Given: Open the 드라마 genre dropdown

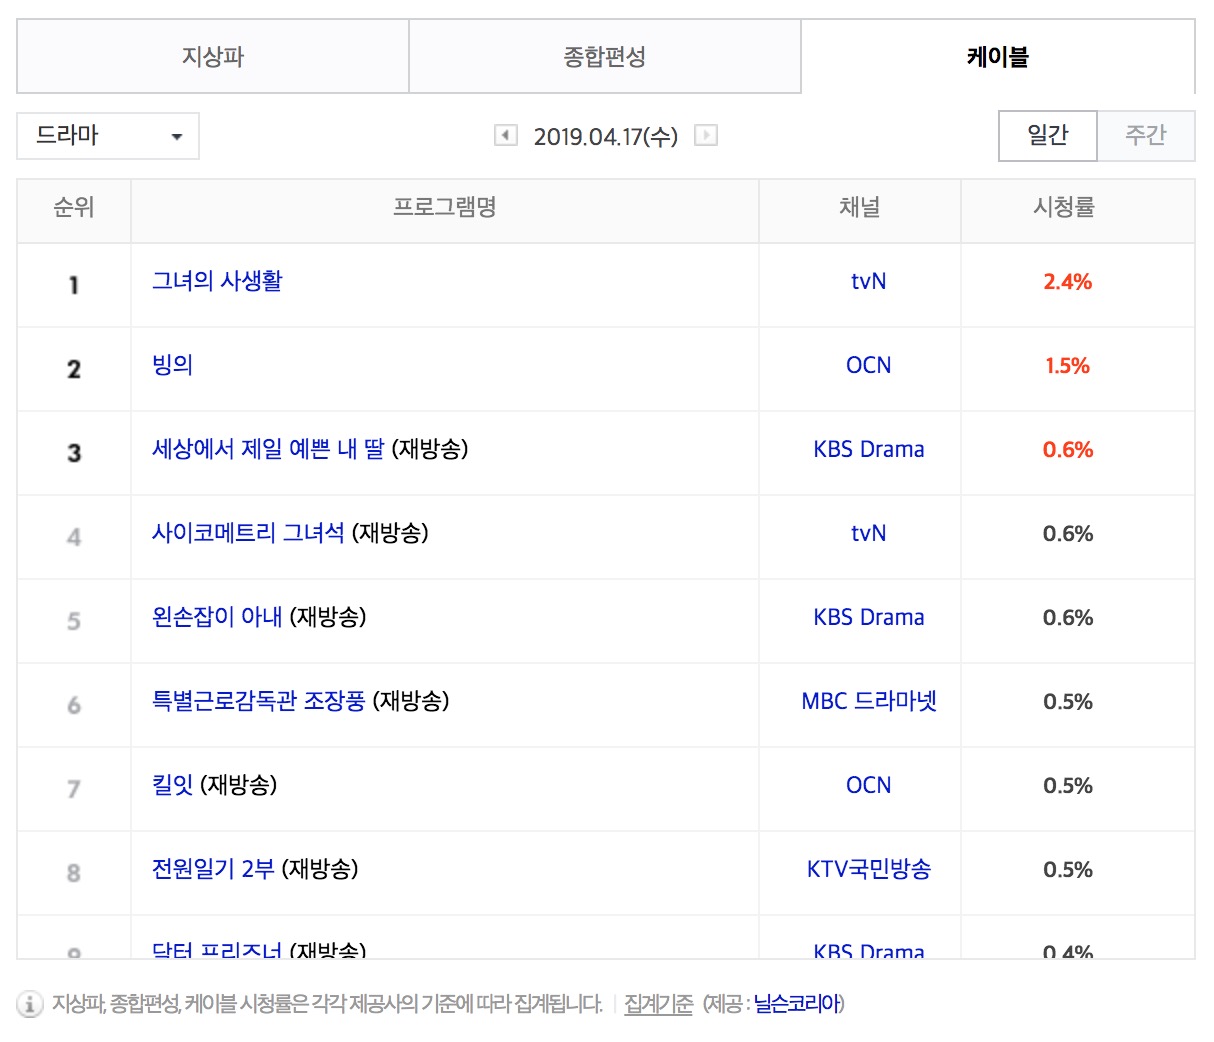Looking at the screenshot, I should (108, 136).
